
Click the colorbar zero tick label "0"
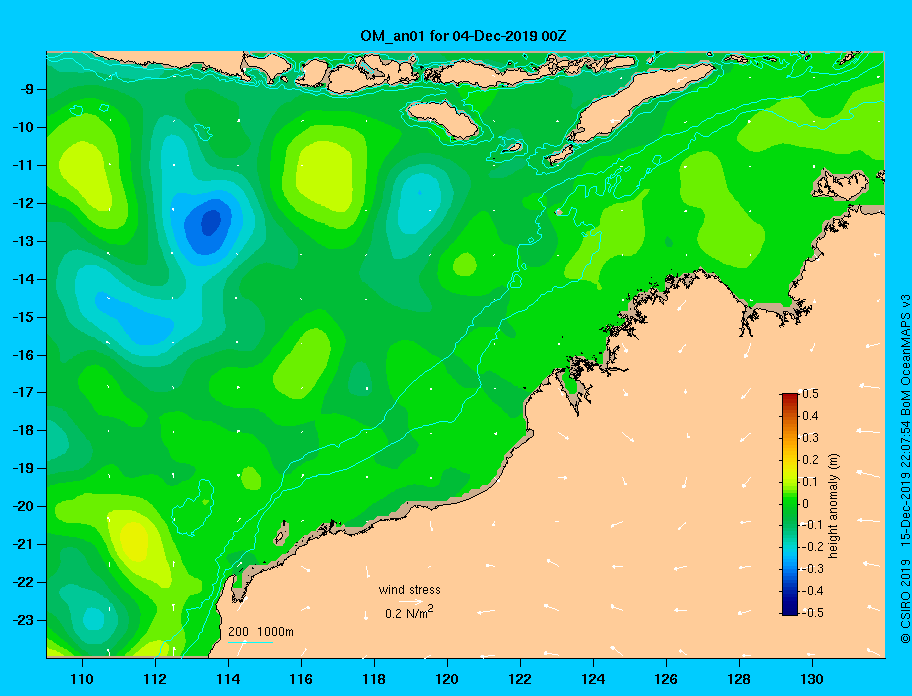pyautogui.click(x=806, y=504)
